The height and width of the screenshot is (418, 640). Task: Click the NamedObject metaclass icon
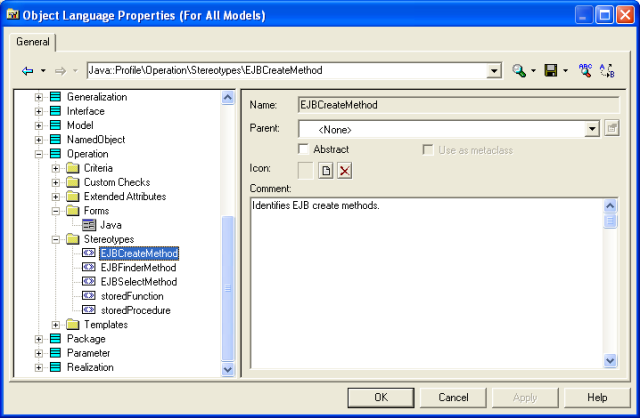pos(56,140)
